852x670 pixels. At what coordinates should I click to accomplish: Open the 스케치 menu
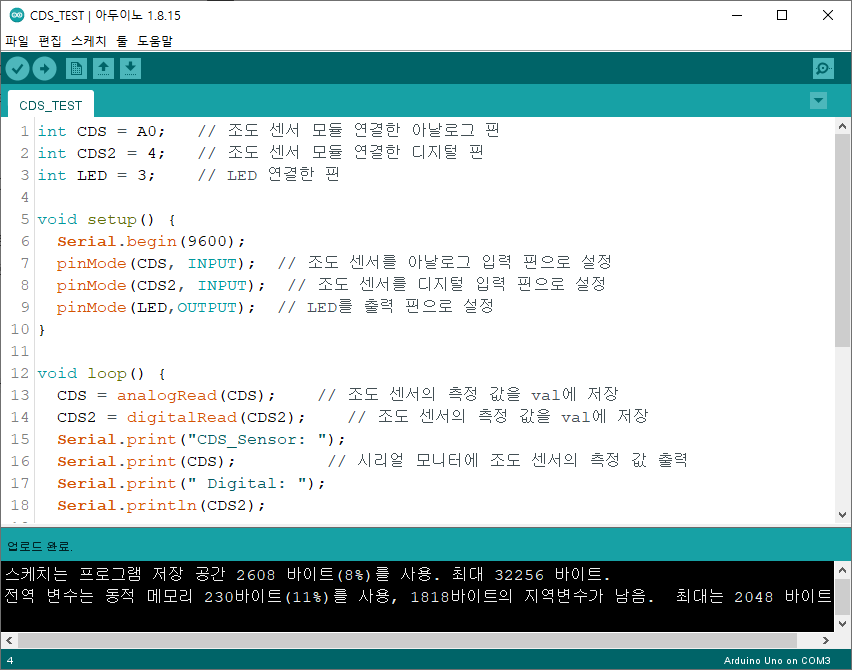click(x=89, y=41)
